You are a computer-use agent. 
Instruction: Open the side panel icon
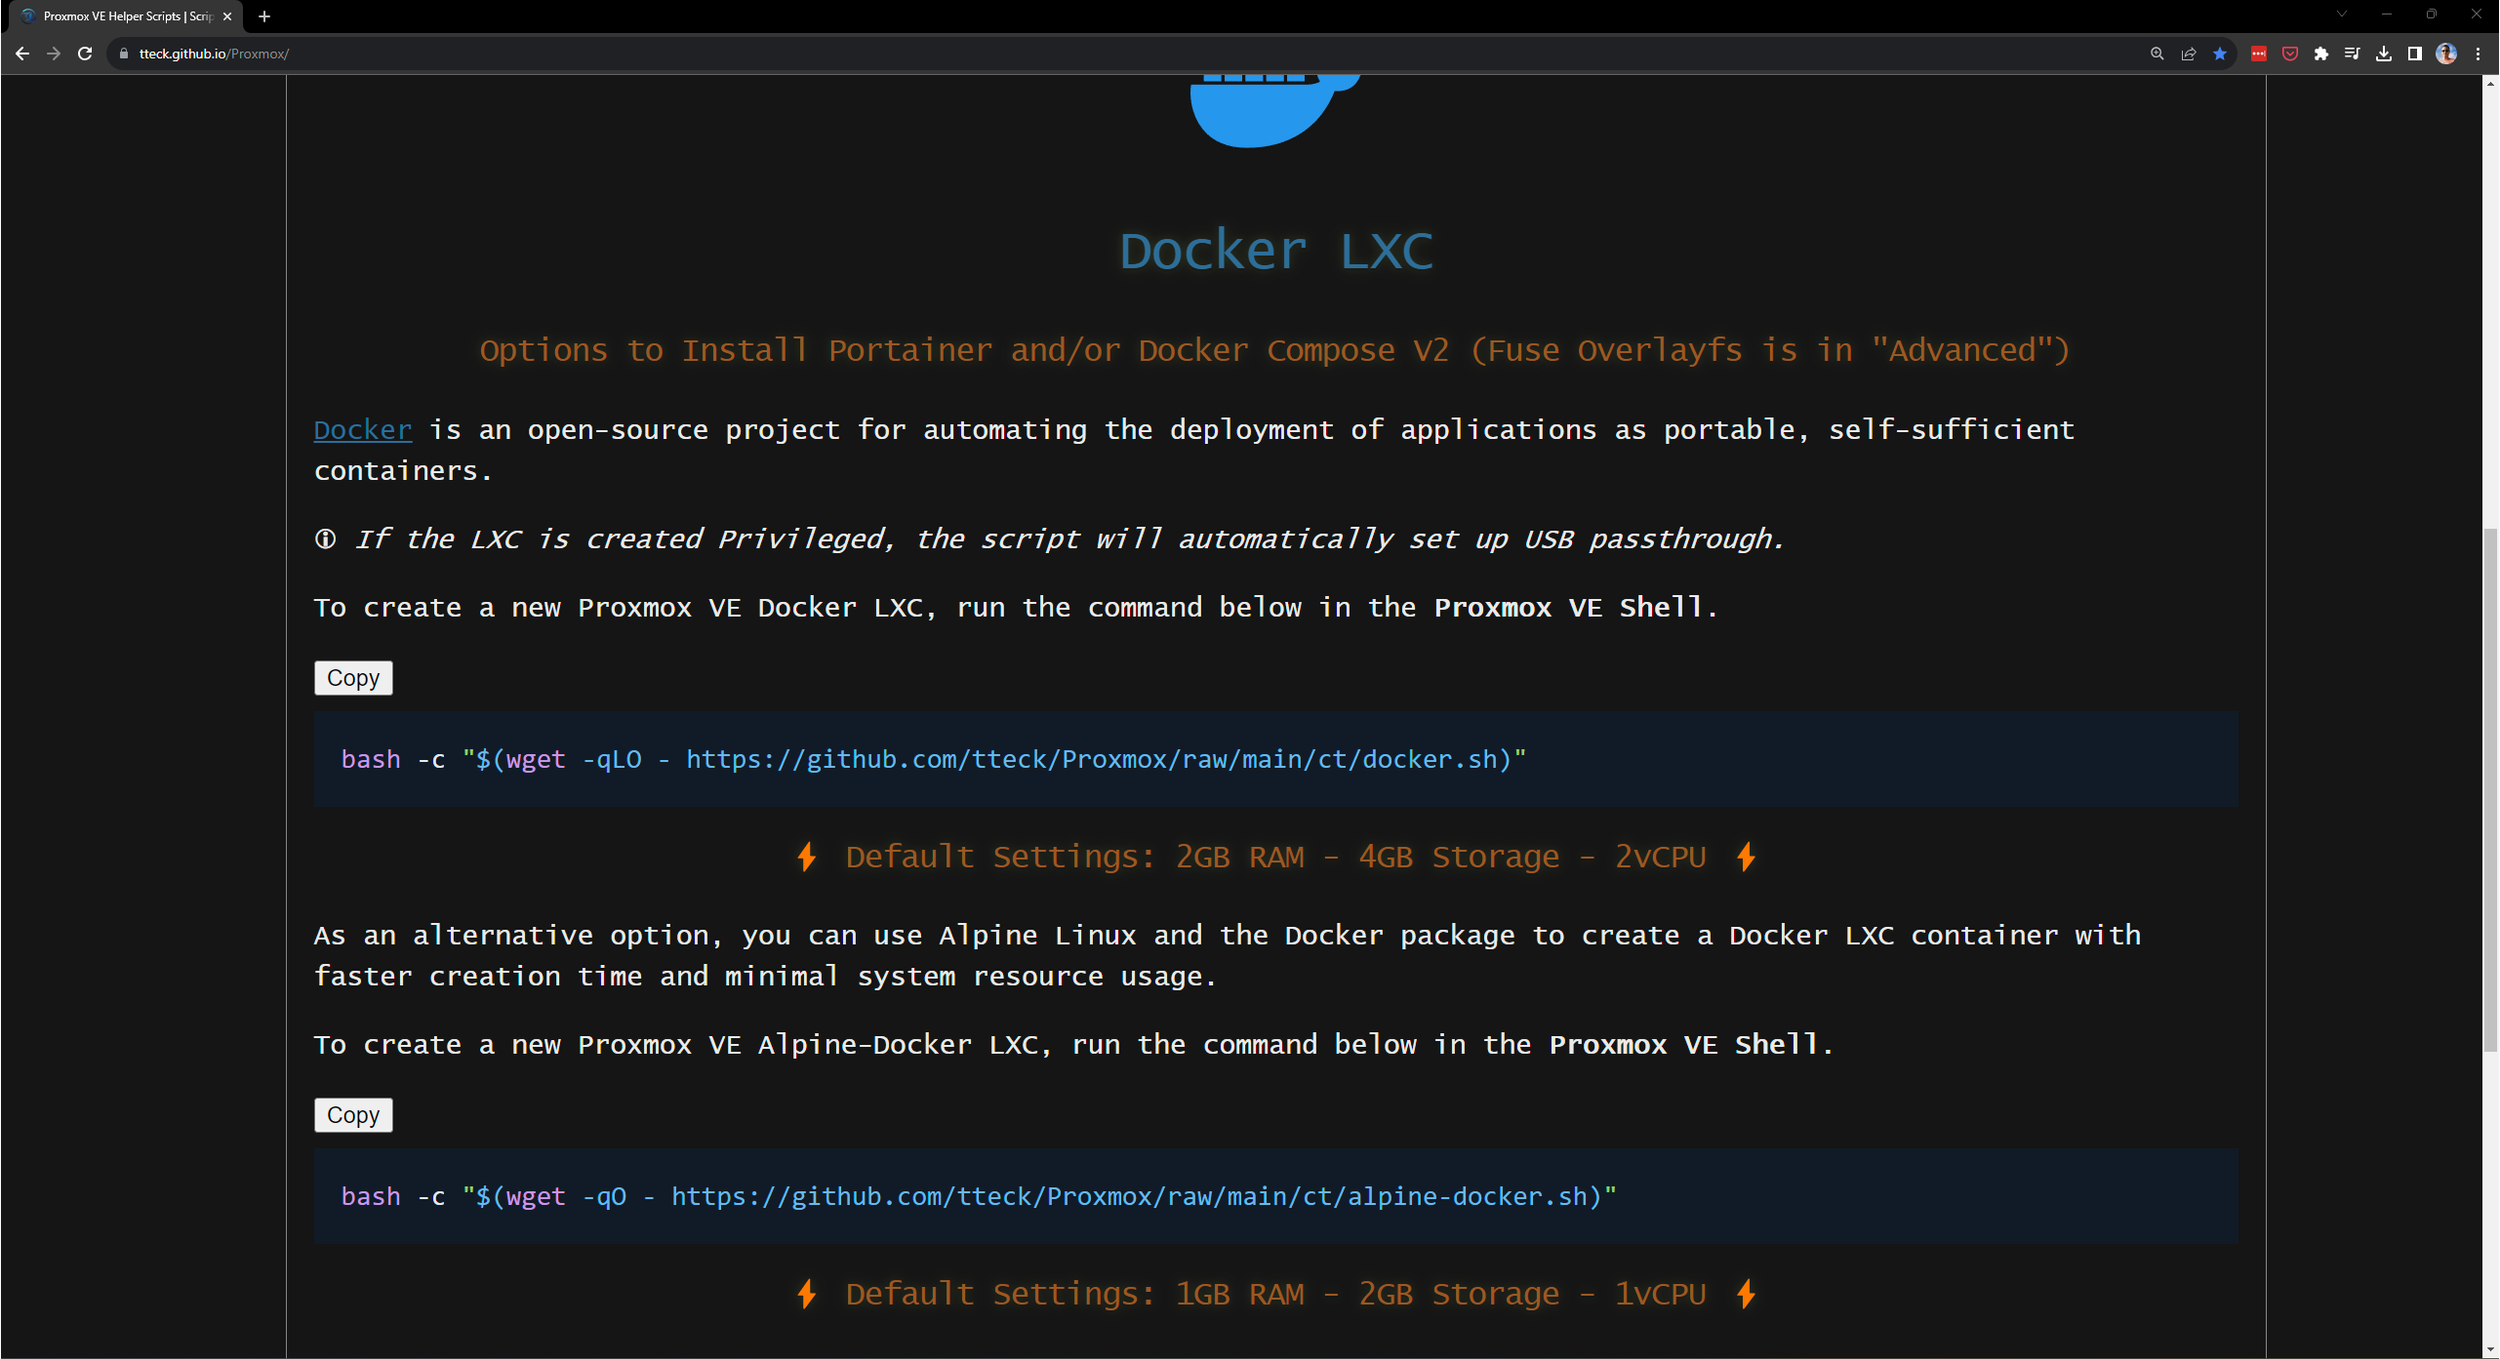(2416, 54)
